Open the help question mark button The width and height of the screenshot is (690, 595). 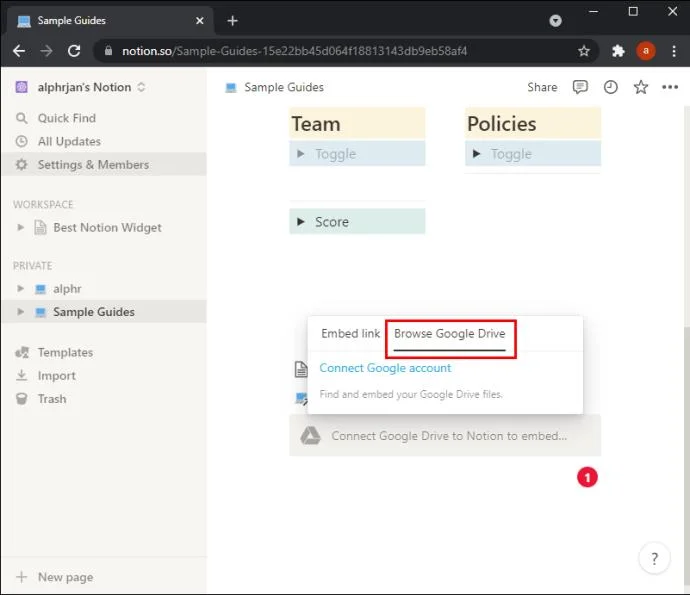point(654,558)
